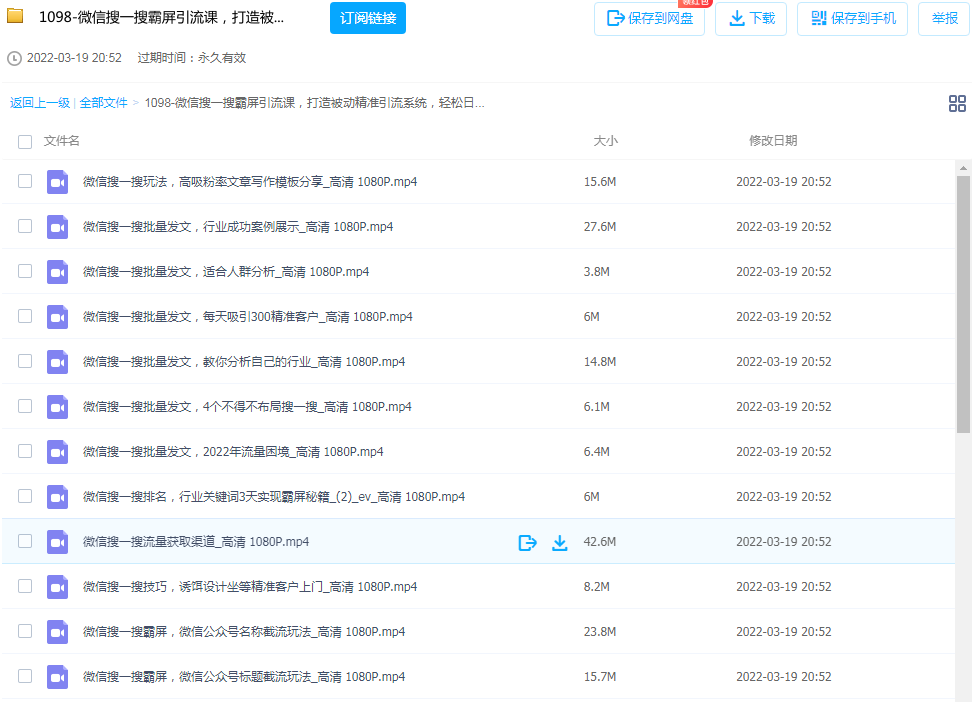Click video icon for 微信公众号名称截流玩法 file

click(57, 631)
